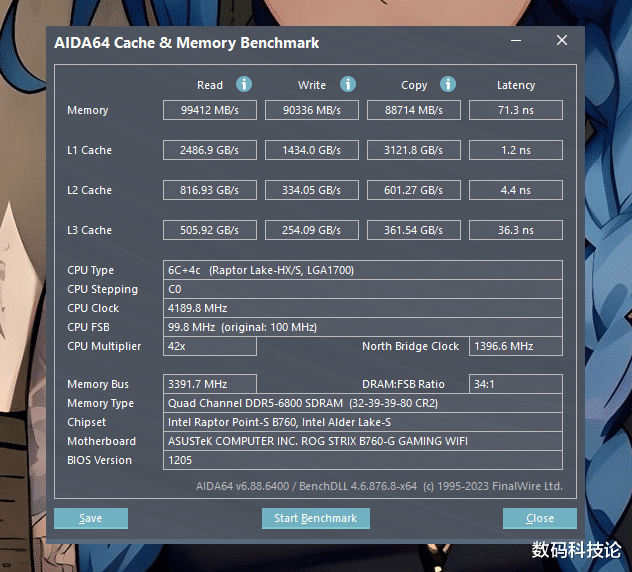Click the Chipset label
Viewport: 632px width, 572px height.
pyautogui.click(x=86, y=422)
